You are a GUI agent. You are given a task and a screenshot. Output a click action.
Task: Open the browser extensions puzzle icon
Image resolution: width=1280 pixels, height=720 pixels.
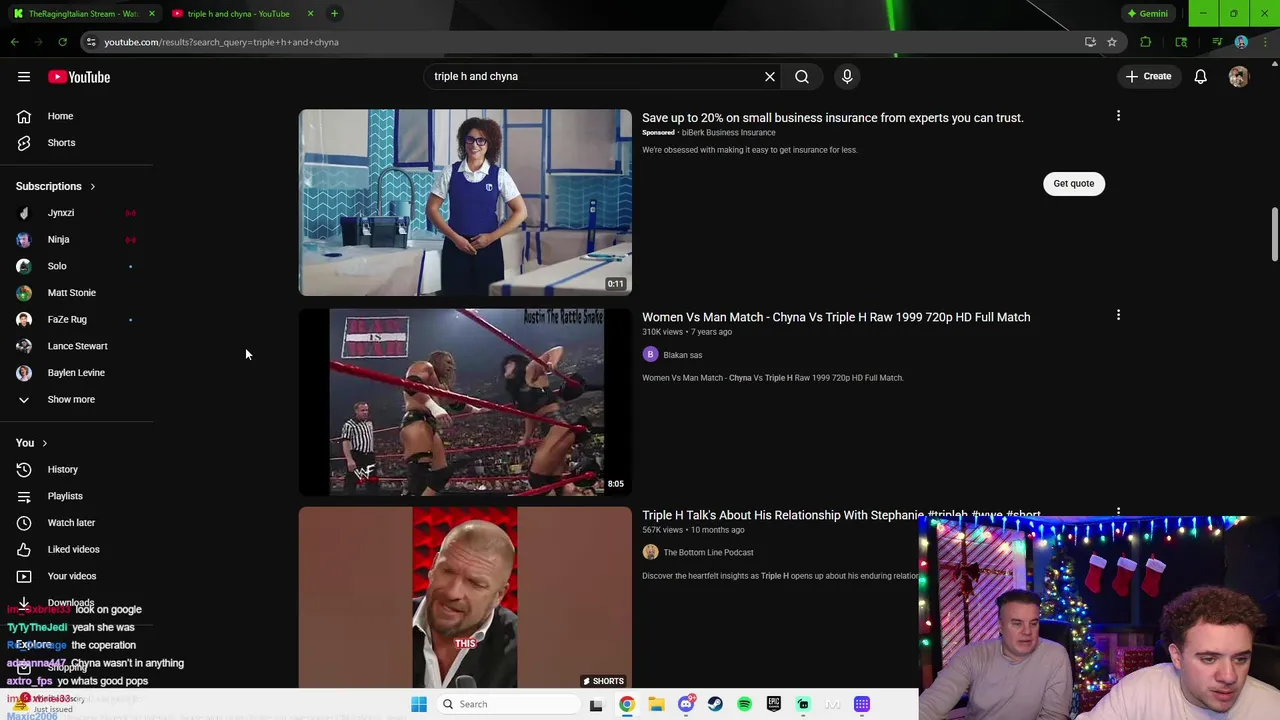click(1146, 42)
